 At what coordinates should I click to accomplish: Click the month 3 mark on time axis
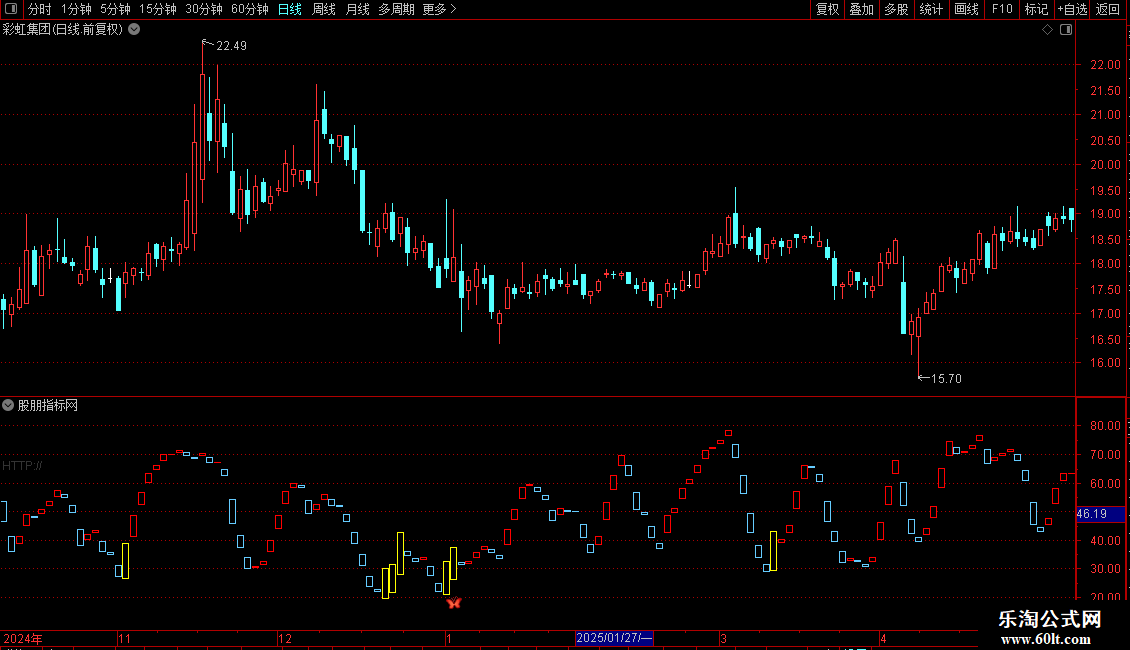(x=723, y=638)
